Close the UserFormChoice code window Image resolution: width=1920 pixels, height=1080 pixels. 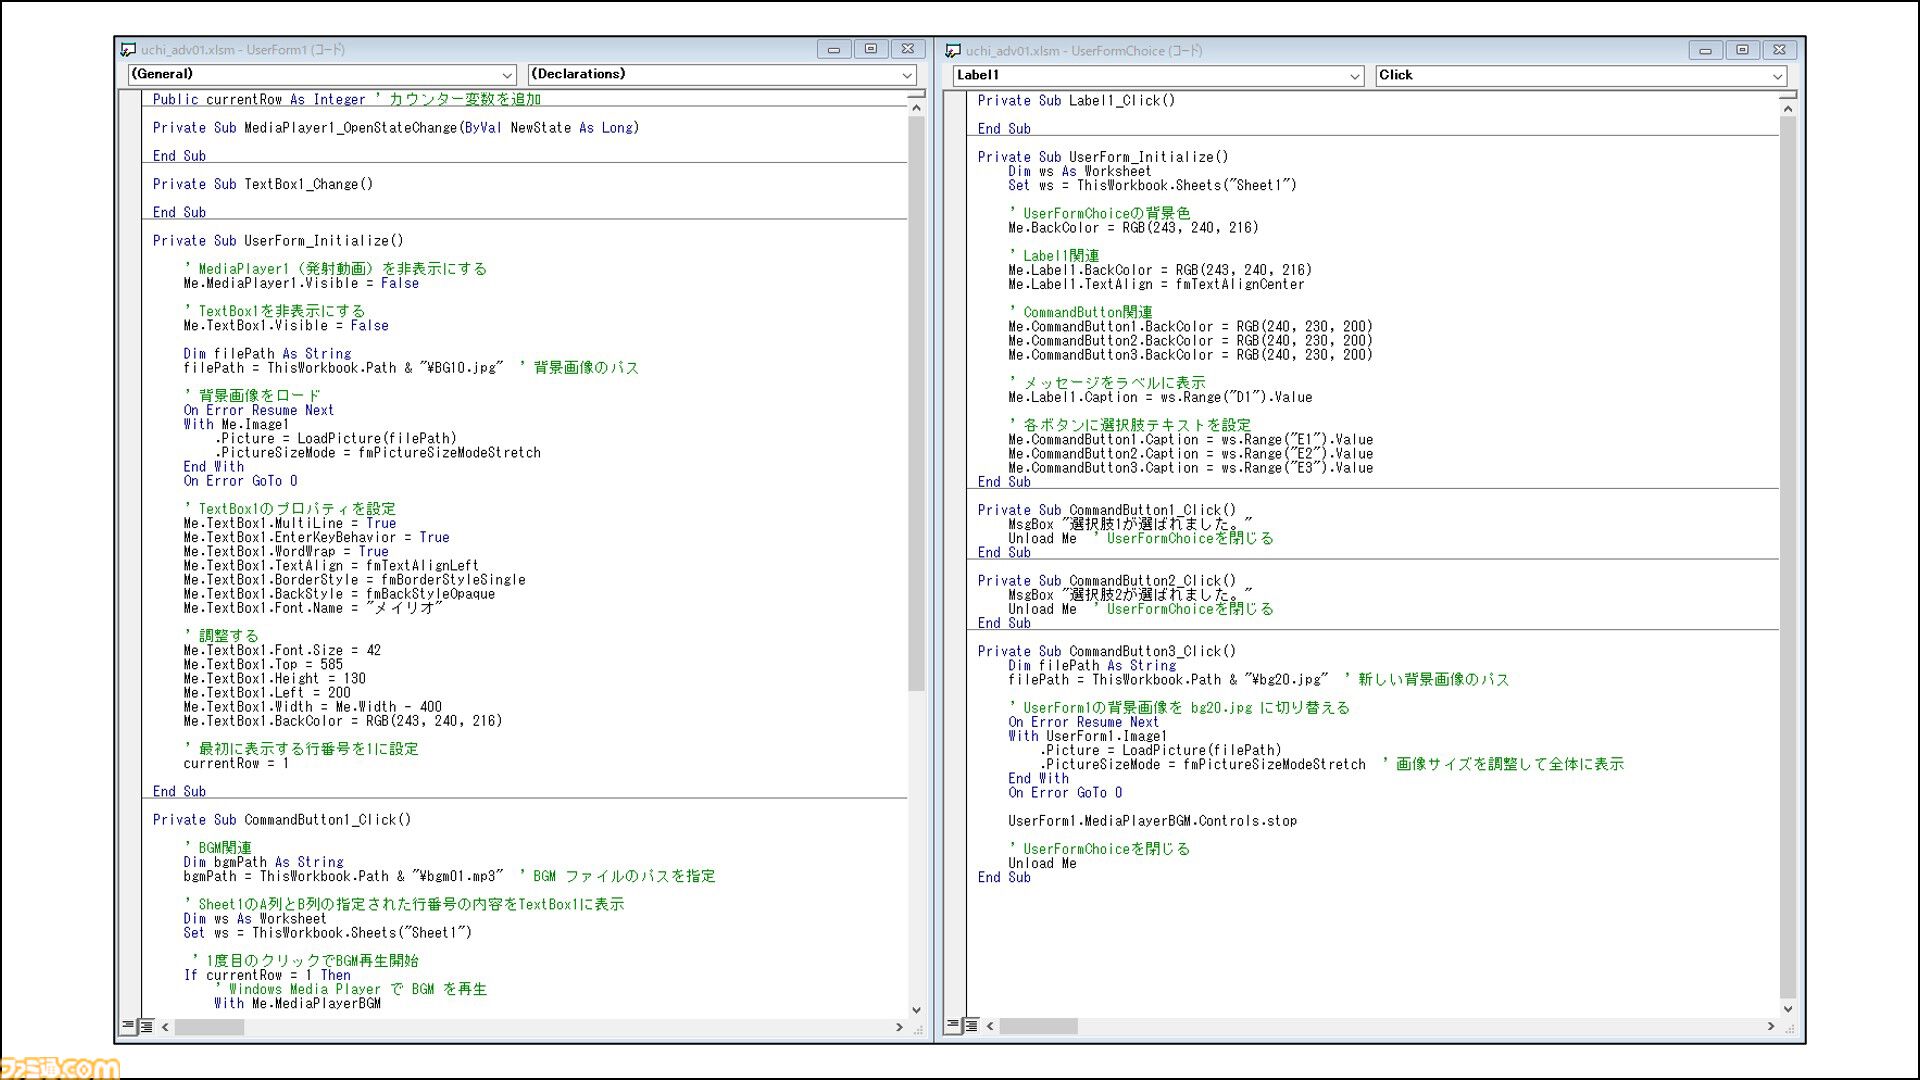pos(1779,50)
